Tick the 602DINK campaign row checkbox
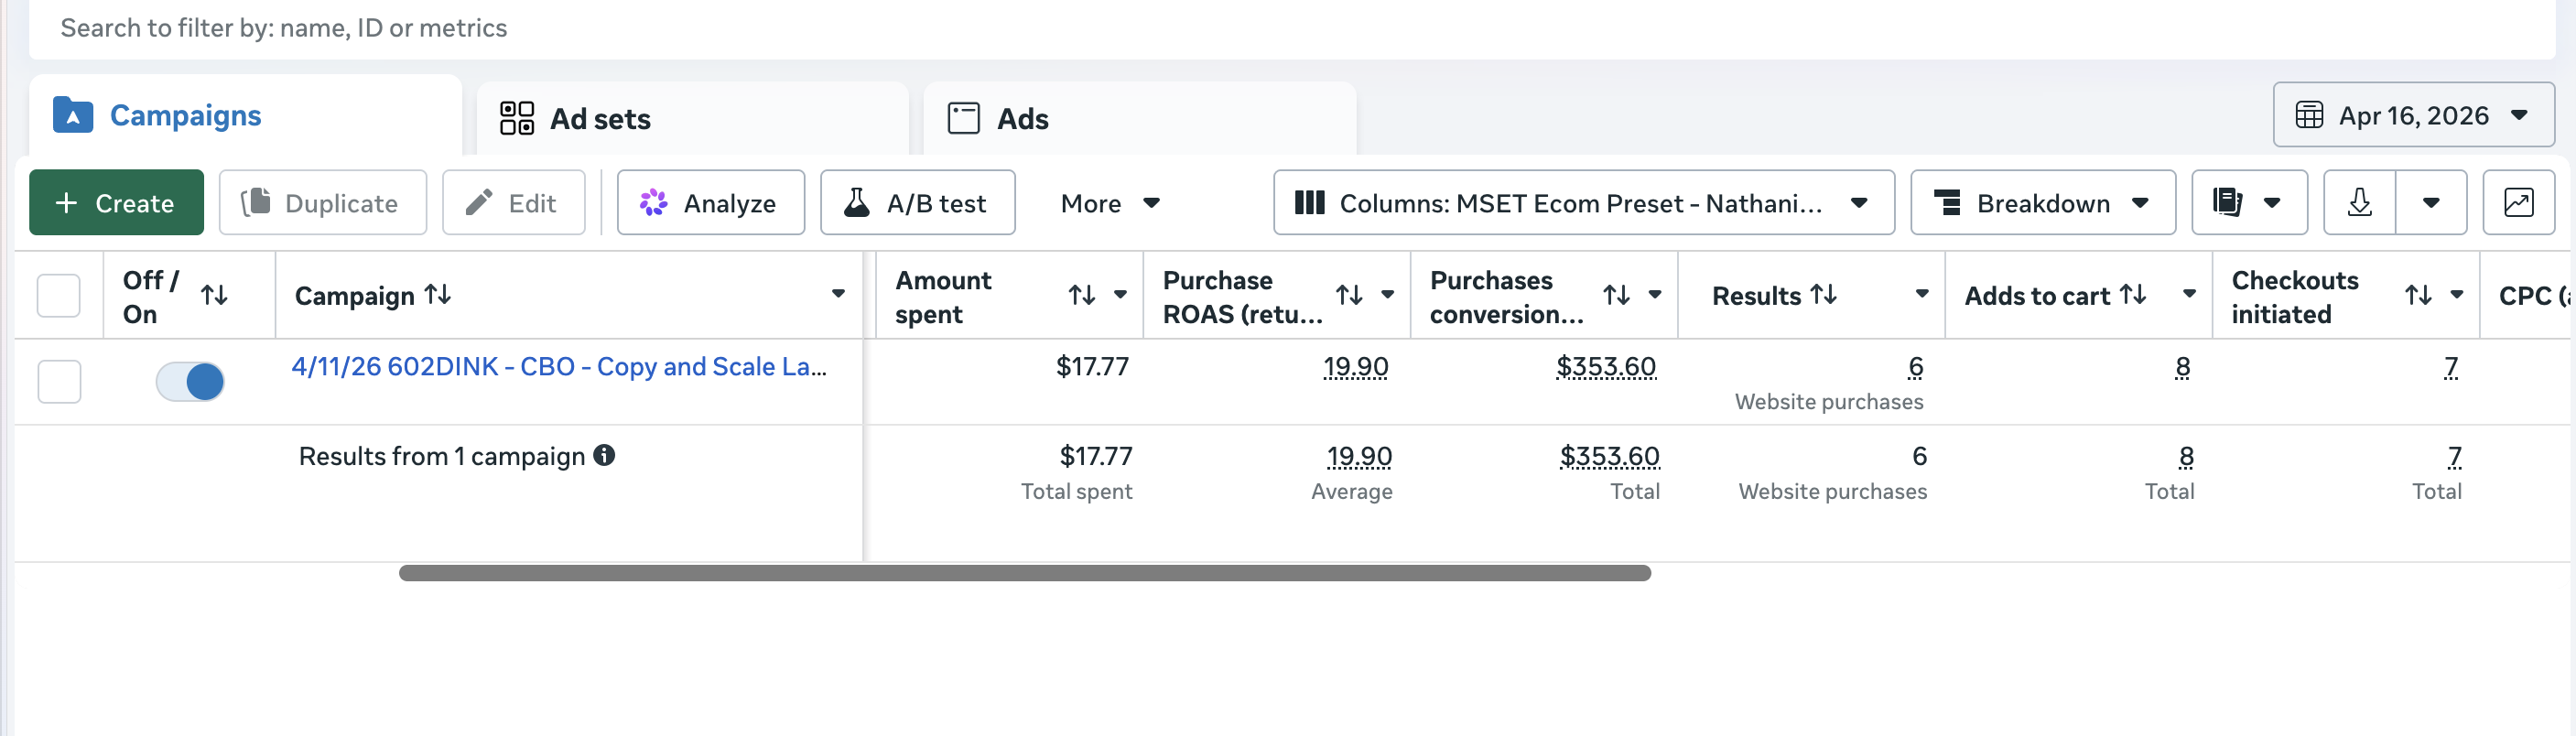This screenshot has width=2576, height=736. coord(59,382)
